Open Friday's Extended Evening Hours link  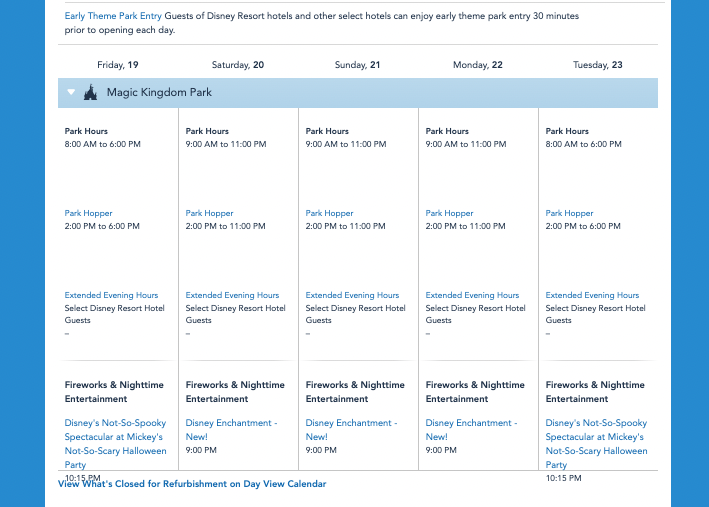[112, 295]
